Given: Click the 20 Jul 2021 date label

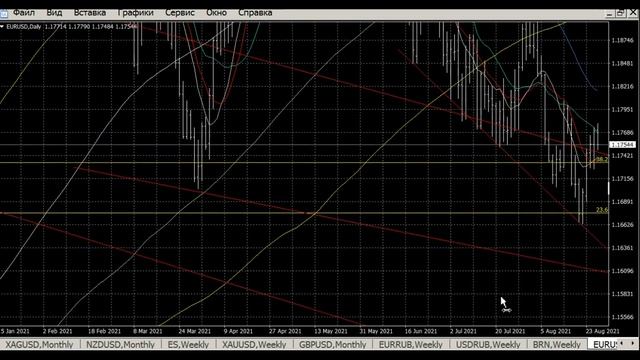Looking at the screenshot, I should coord(510,331).
